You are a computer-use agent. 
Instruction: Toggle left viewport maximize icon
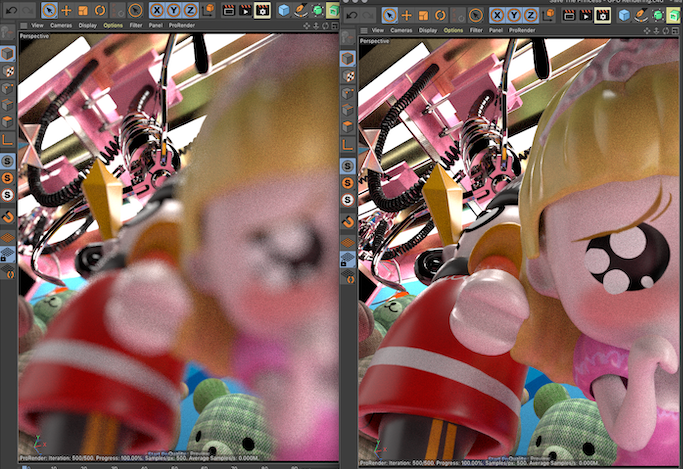tap(335, 26)
